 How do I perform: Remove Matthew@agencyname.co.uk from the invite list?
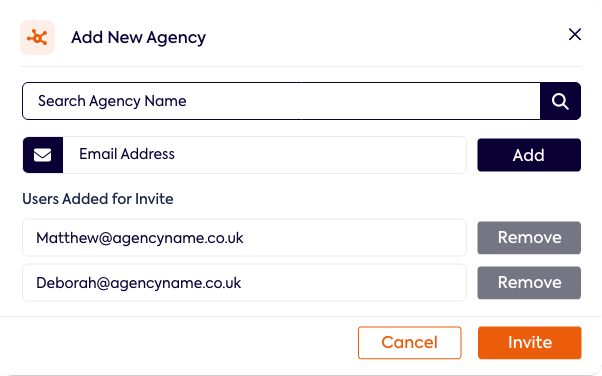(x=529, y=238)
